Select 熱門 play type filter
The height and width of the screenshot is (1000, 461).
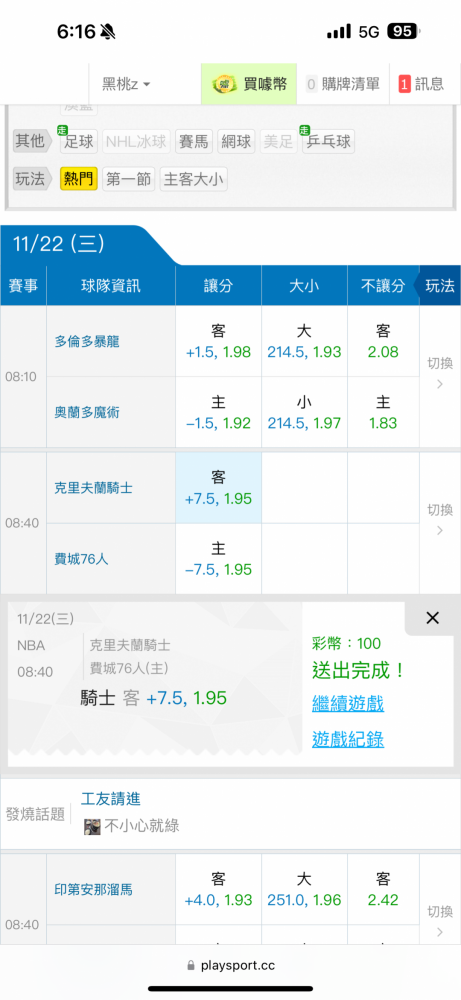[78, 179]
